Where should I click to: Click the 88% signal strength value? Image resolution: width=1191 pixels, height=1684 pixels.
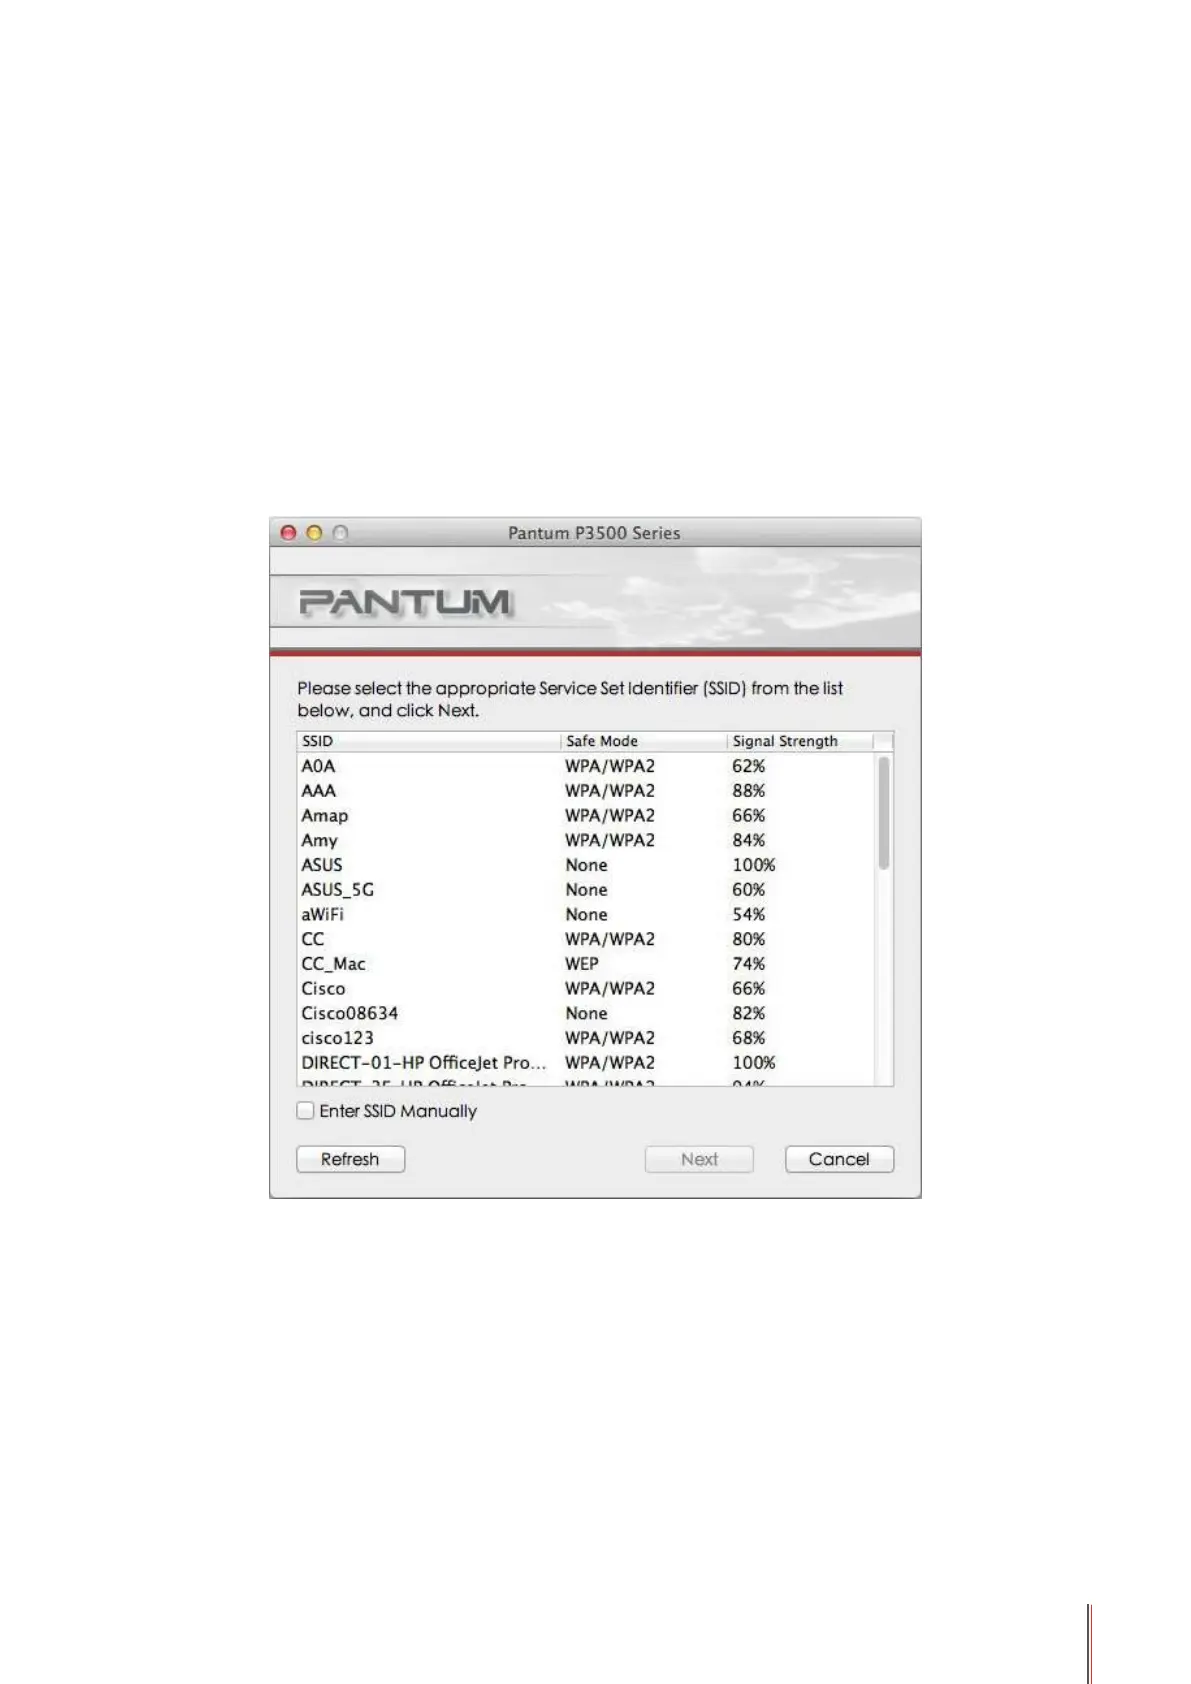(x=748, y=791)
